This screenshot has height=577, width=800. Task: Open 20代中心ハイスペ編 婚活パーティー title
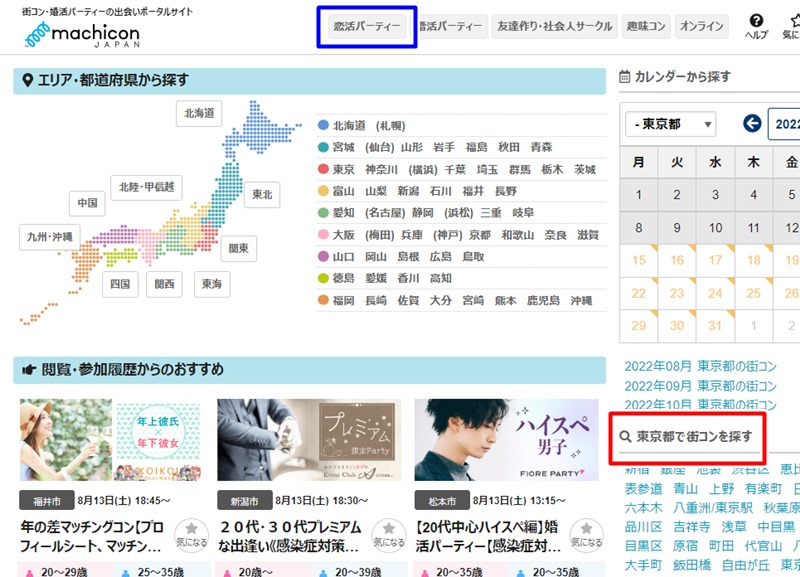click(x=488, y=536)
